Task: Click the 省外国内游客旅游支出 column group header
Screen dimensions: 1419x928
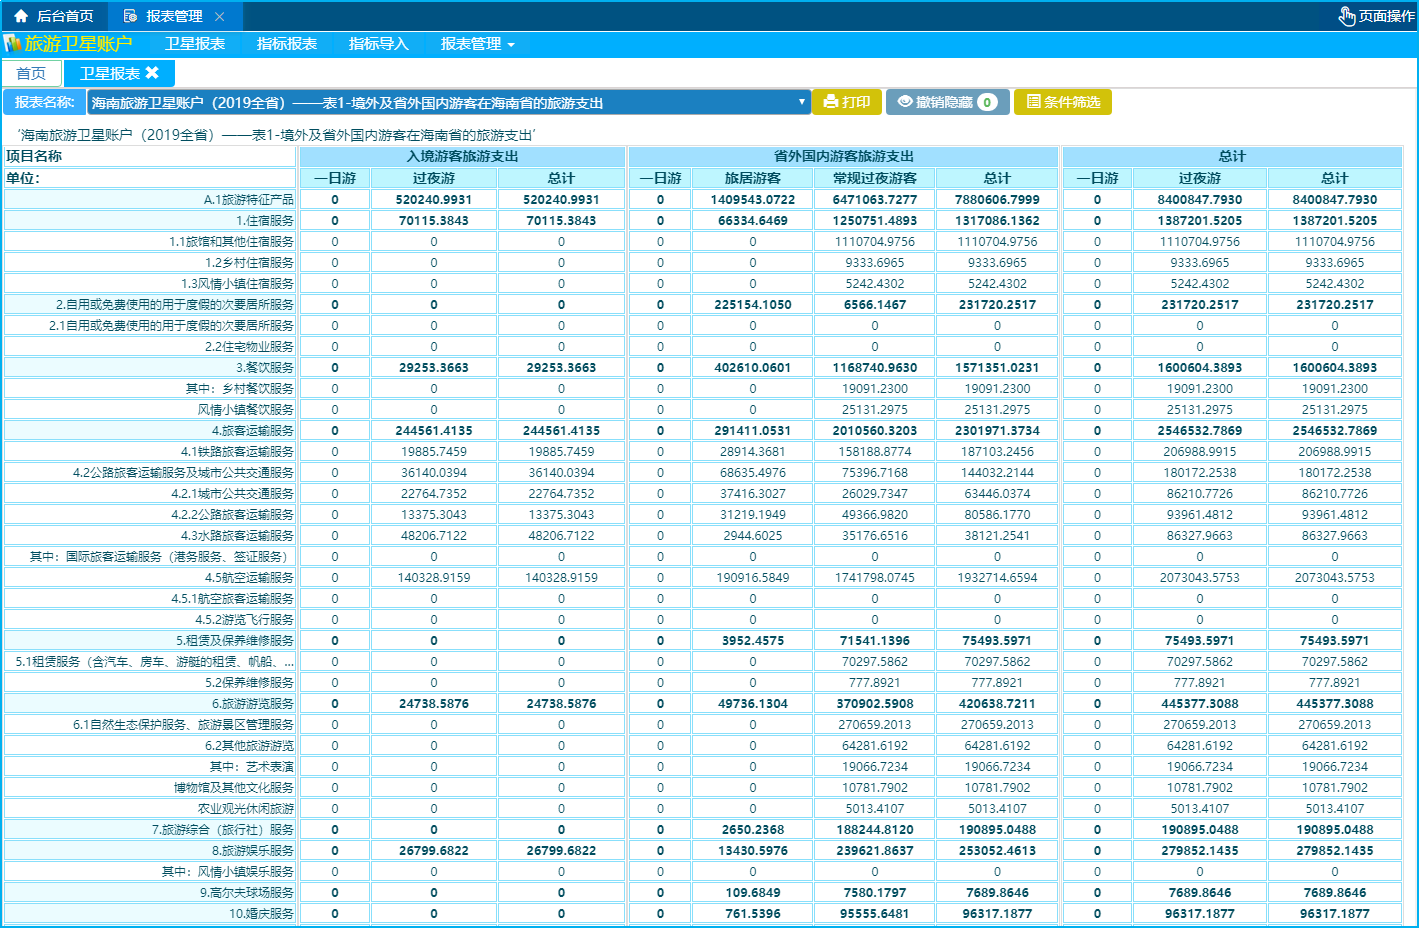Action: click(x=843, y=156)
